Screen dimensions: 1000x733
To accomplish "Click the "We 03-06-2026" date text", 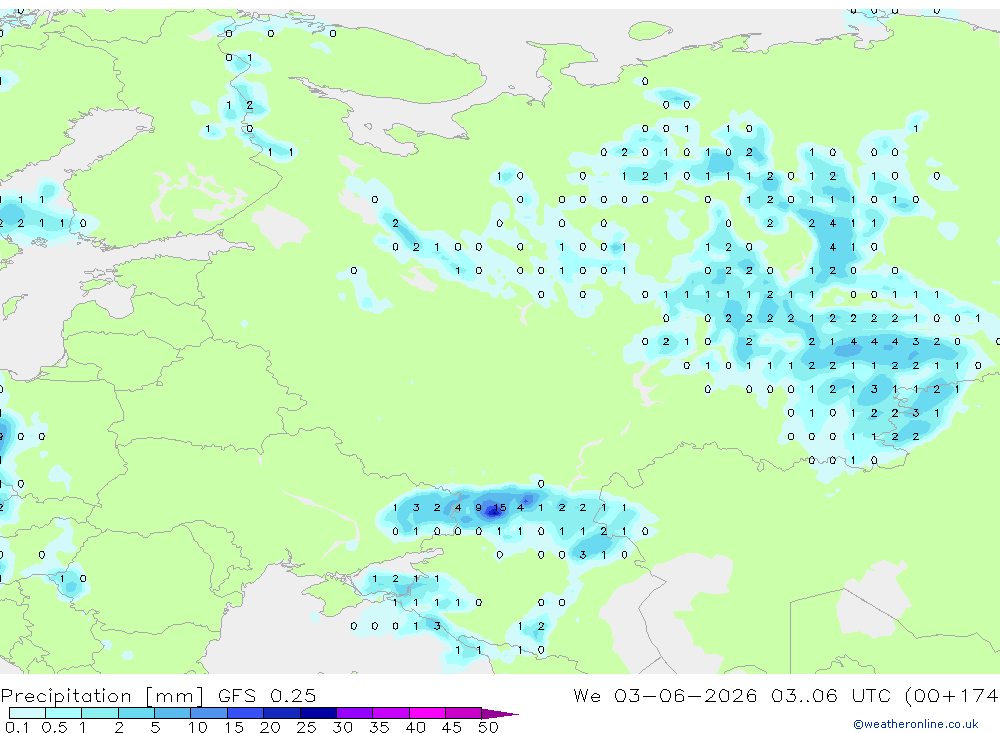I will pyautogui.click(x=665, y=695).
